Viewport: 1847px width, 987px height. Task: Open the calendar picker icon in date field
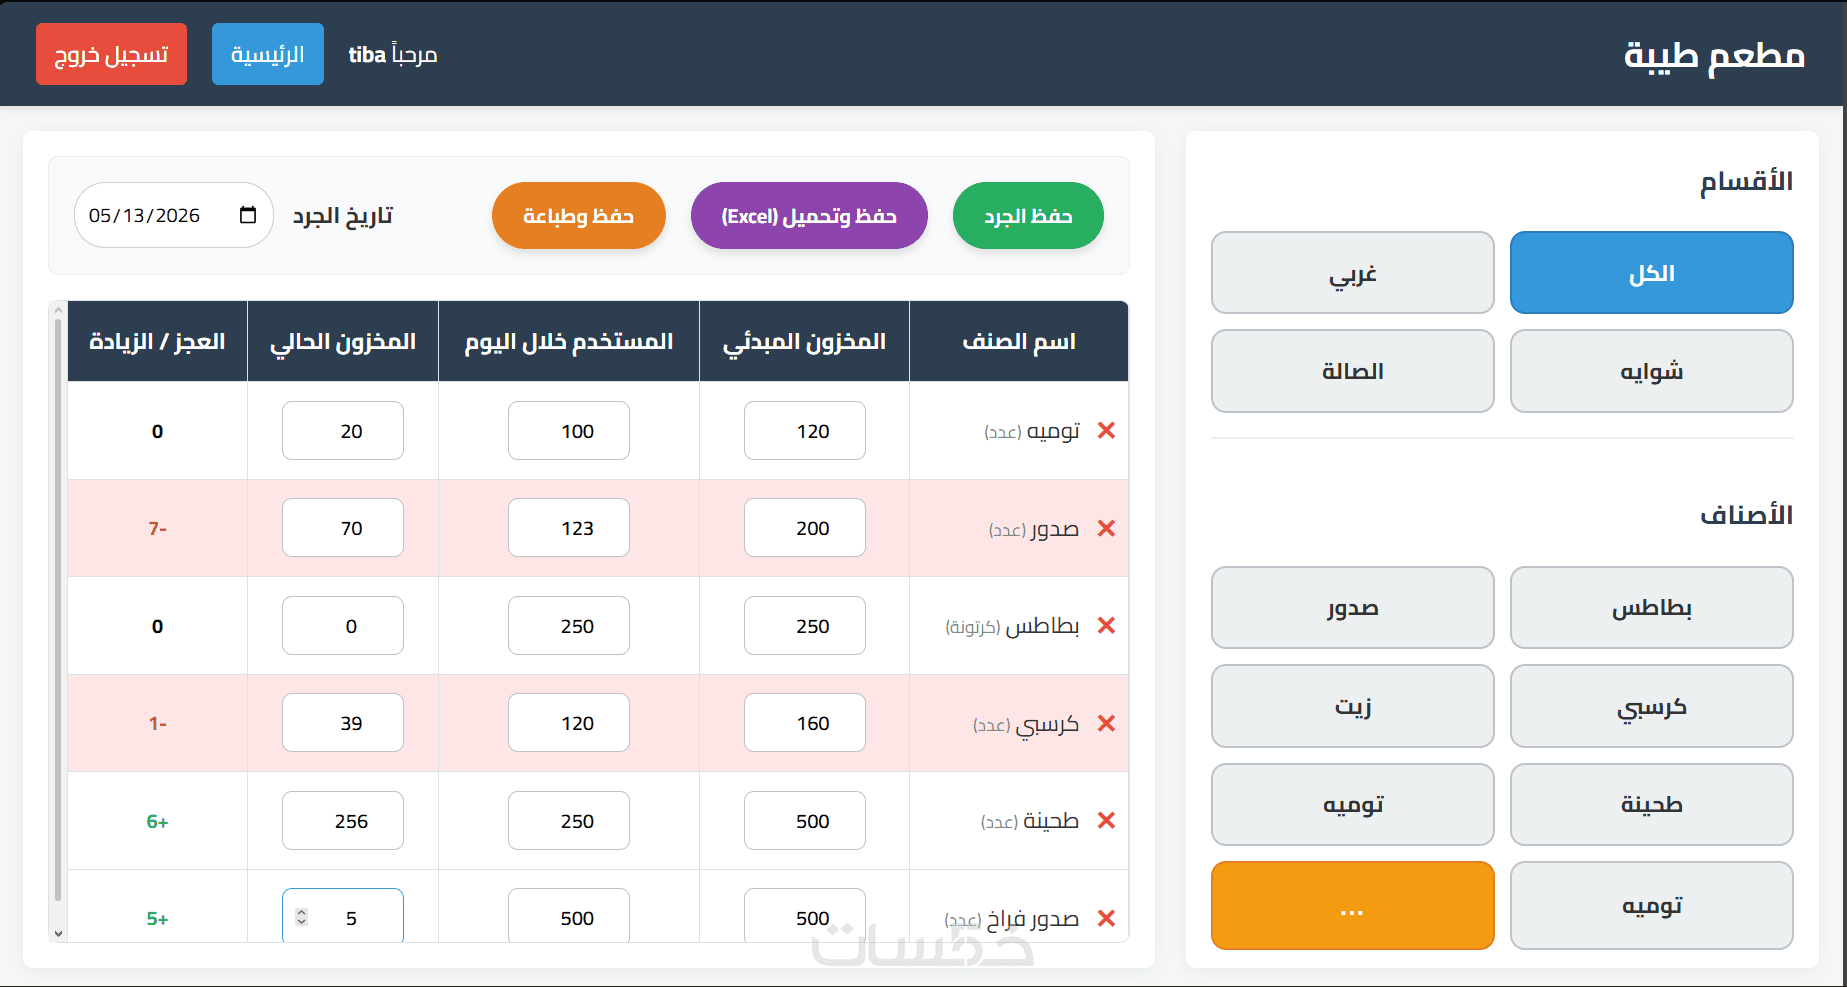[x=248, y=215]
